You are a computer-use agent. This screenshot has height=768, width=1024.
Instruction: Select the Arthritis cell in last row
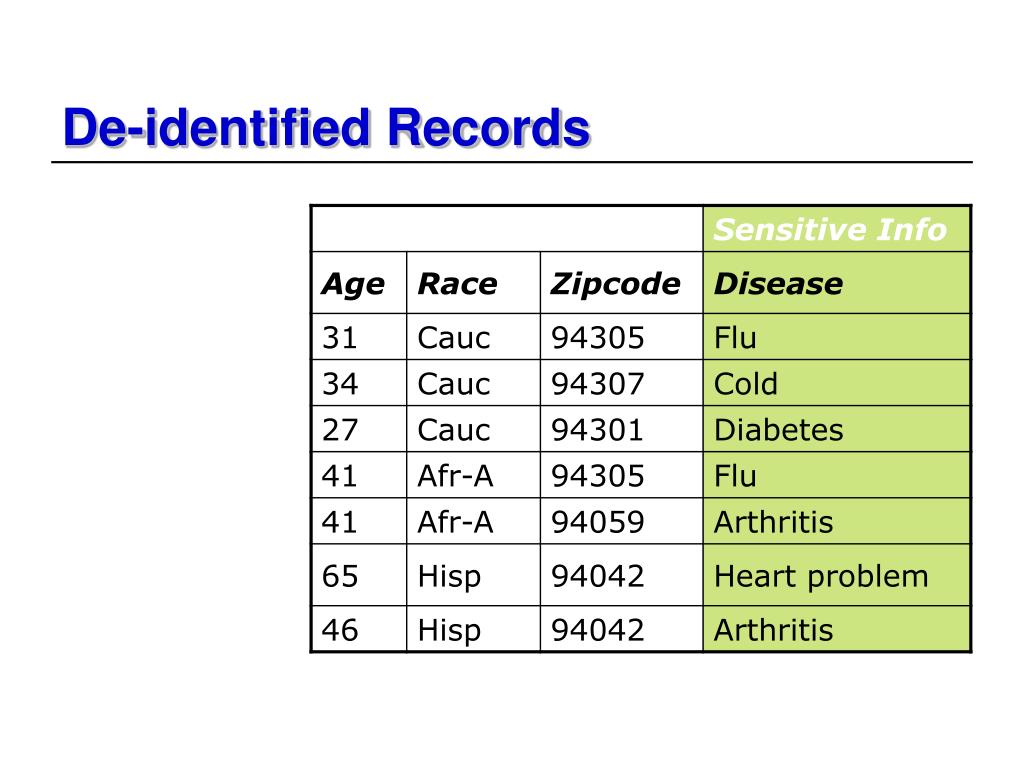[837, 629]
